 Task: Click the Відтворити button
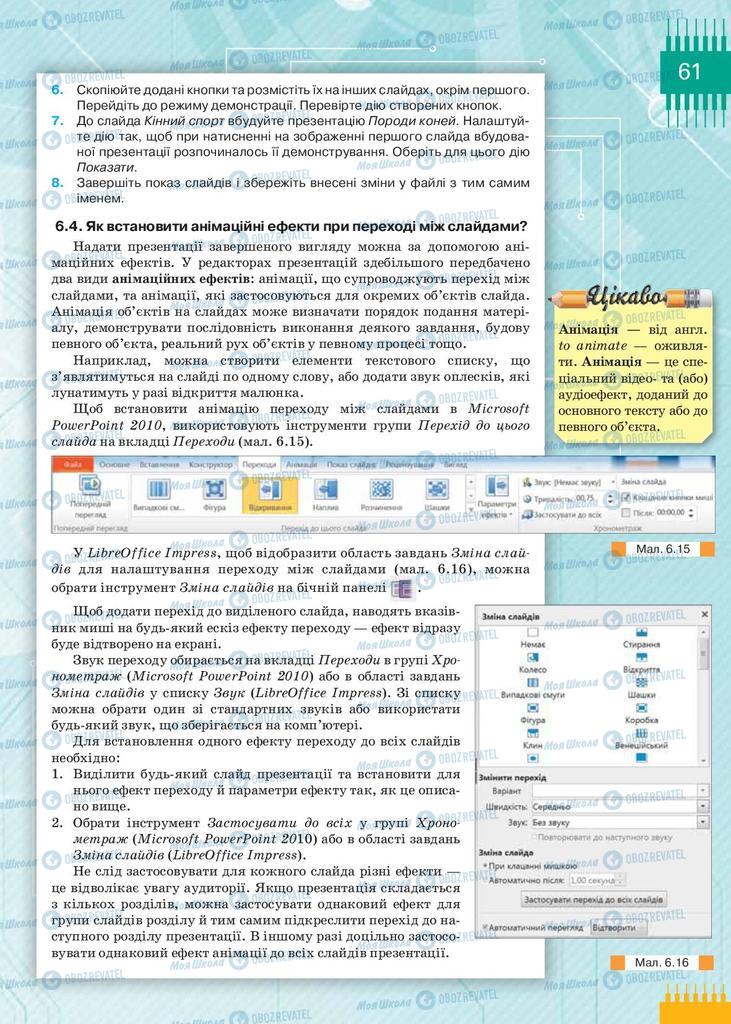[617, 927]
